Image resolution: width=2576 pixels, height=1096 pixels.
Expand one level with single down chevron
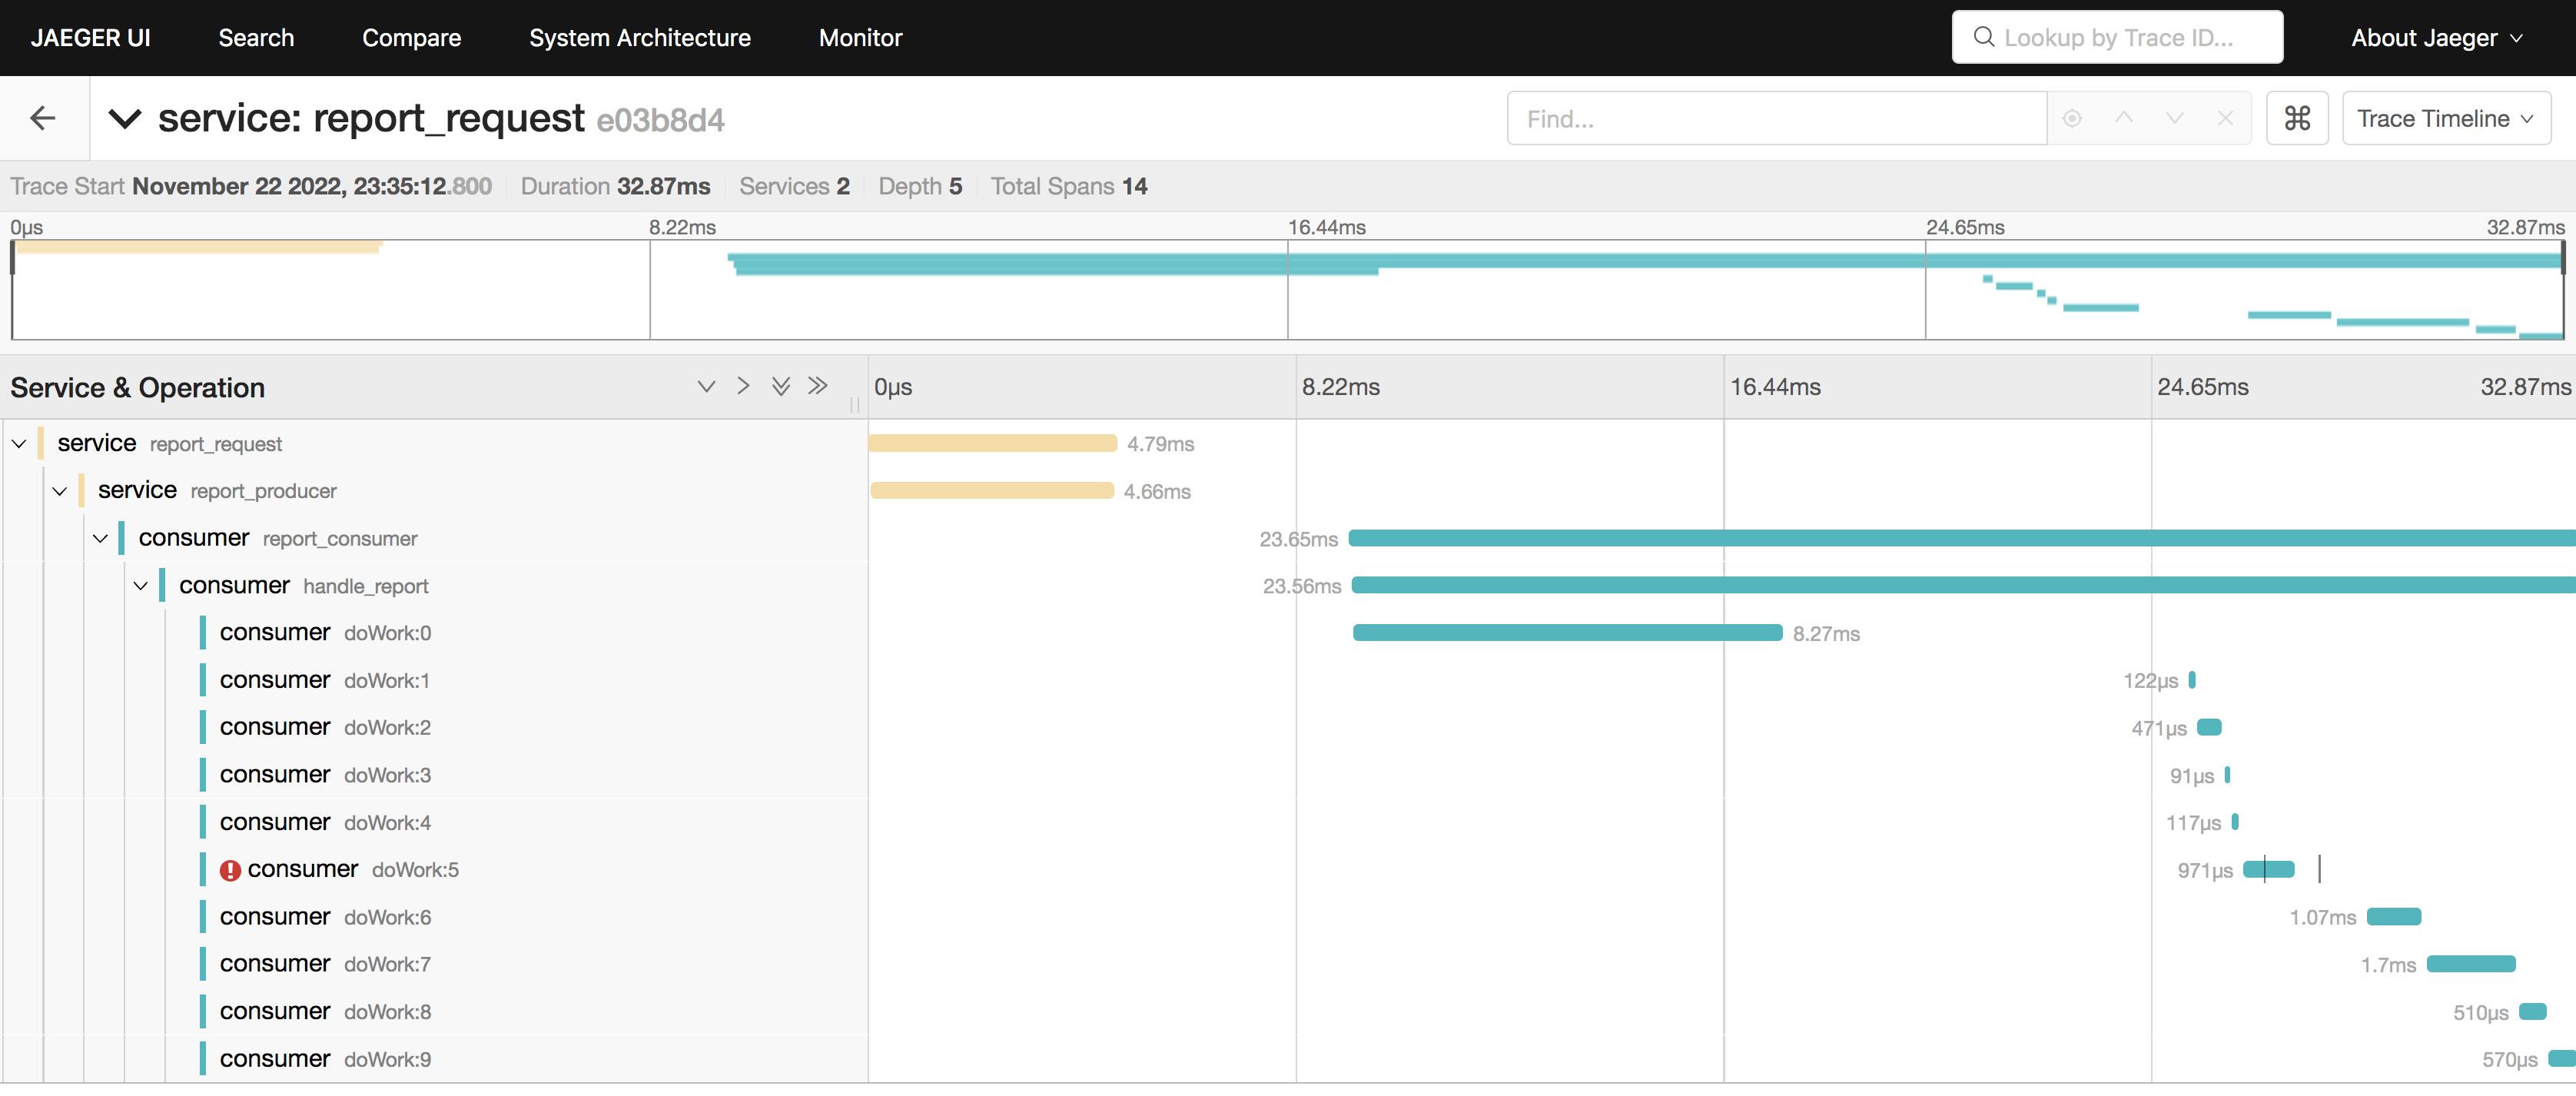[706, 386]
